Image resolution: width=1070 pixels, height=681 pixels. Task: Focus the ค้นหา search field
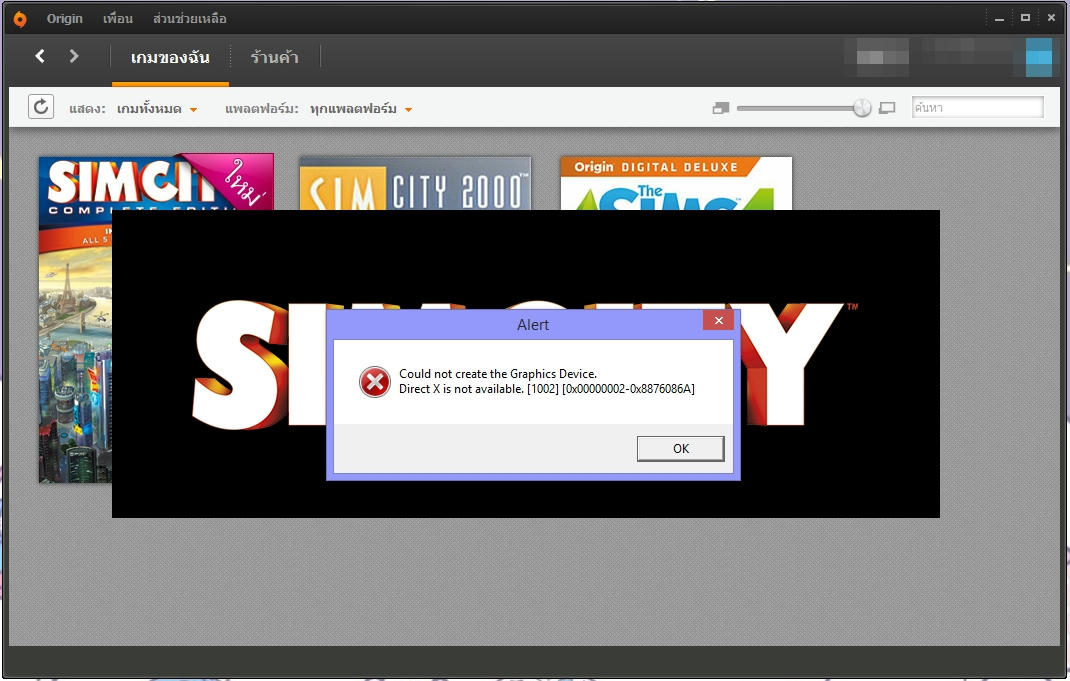point(977,107)
